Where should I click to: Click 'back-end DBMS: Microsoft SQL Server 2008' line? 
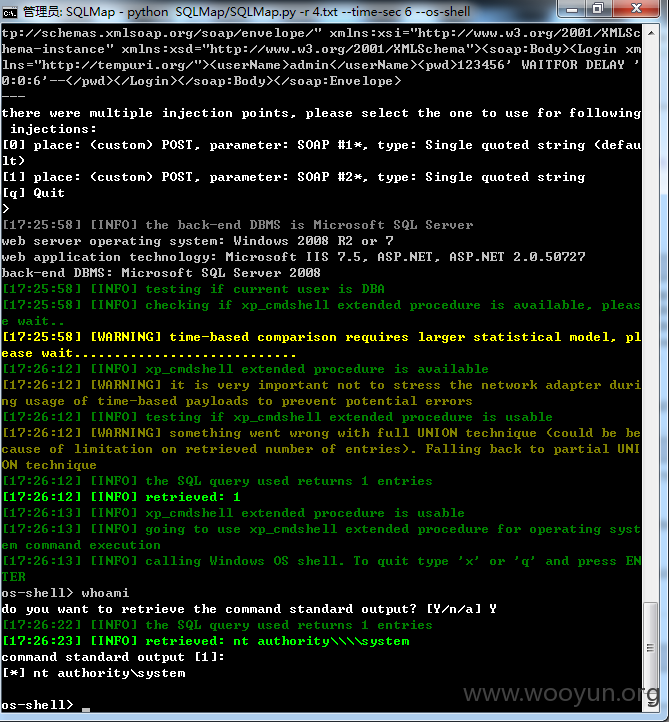(x=161, y=273)
